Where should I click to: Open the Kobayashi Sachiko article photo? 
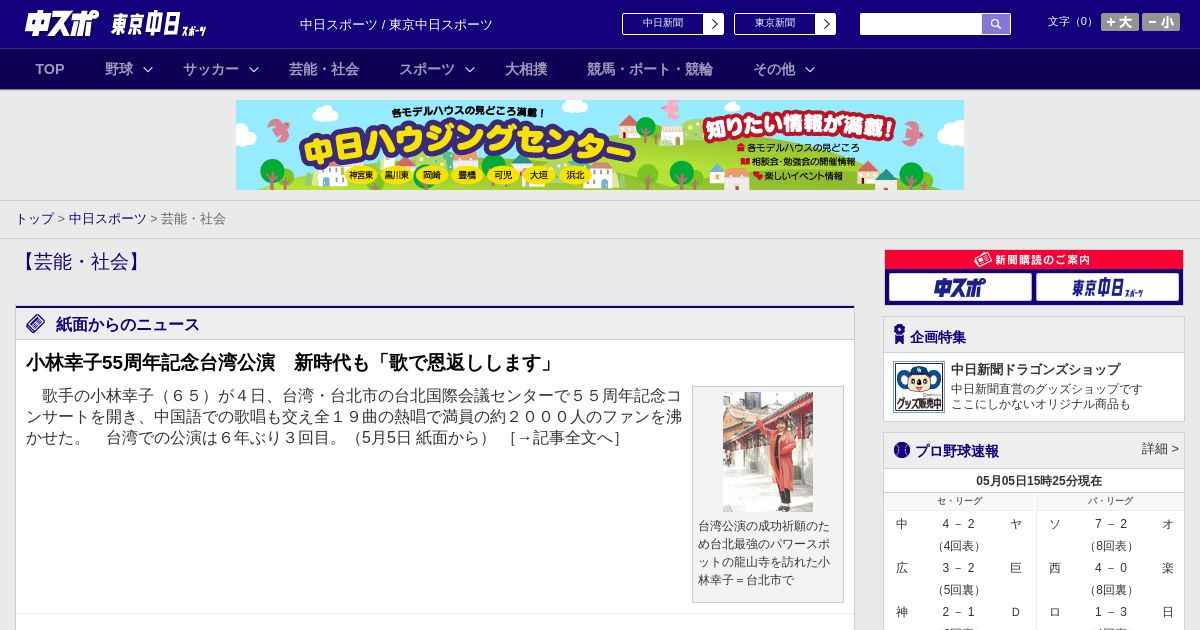pyautogui.click(x=768, y=452)
